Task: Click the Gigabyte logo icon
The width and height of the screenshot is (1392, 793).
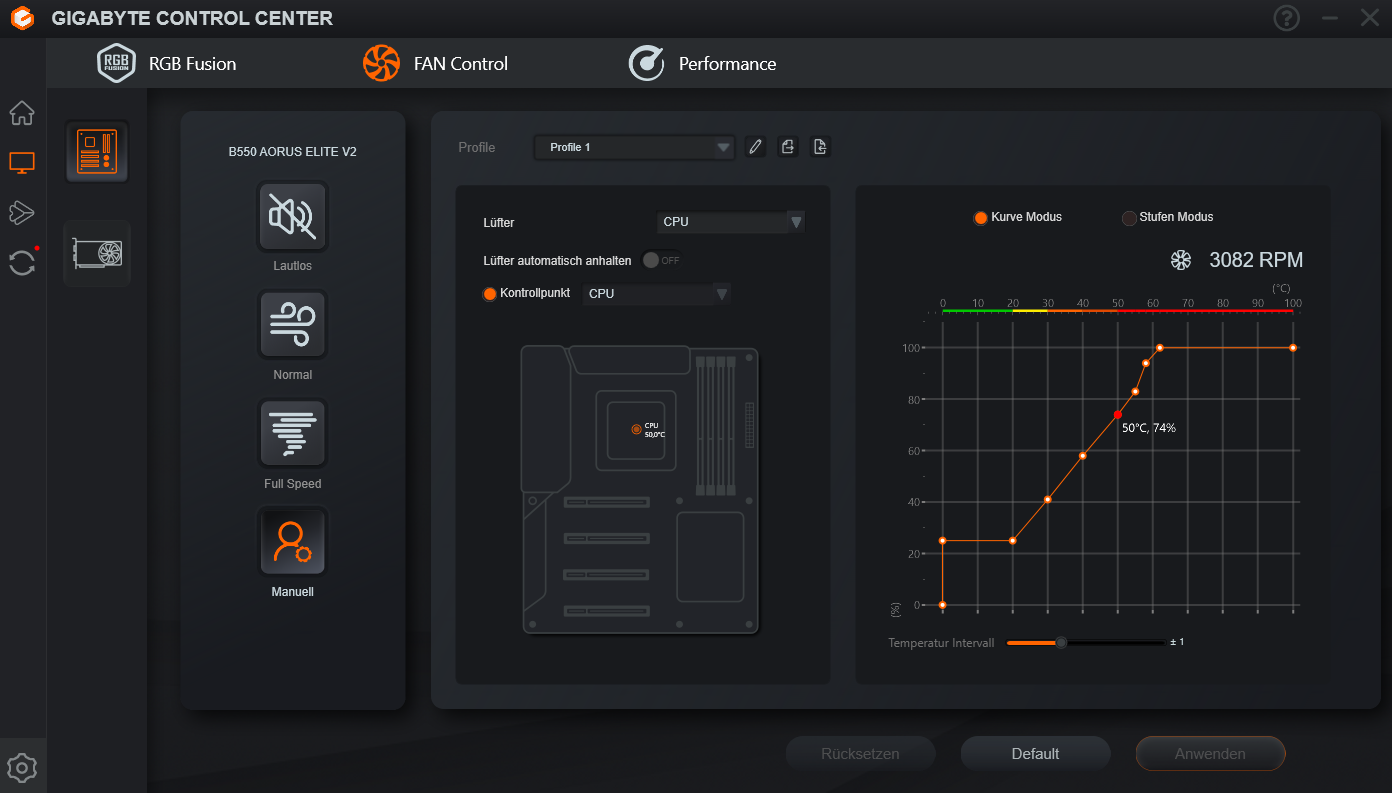Action: click(20, 18)
